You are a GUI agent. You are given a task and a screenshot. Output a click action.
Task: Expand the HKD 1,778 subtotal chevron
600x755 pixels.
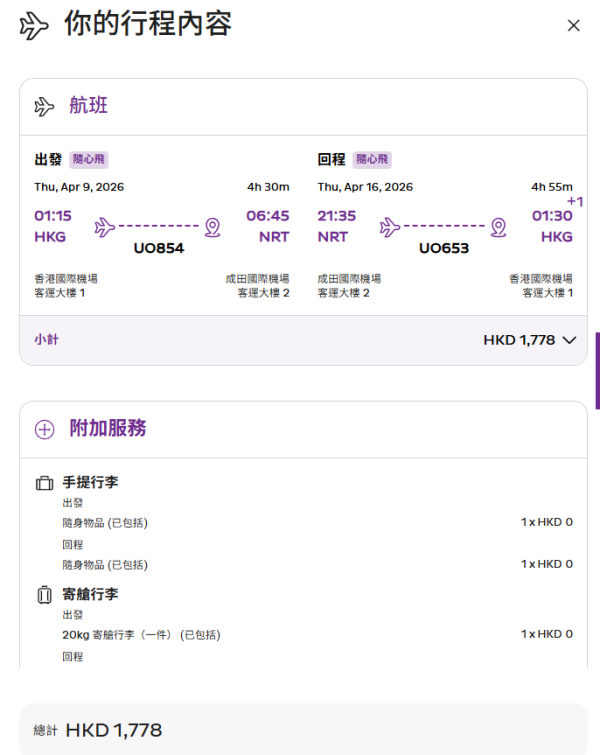point(569,340)
